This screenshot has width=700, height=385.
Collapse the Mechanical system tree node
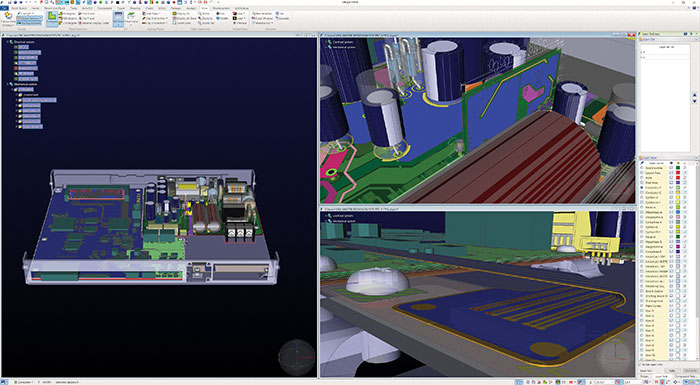click(7, 84)
